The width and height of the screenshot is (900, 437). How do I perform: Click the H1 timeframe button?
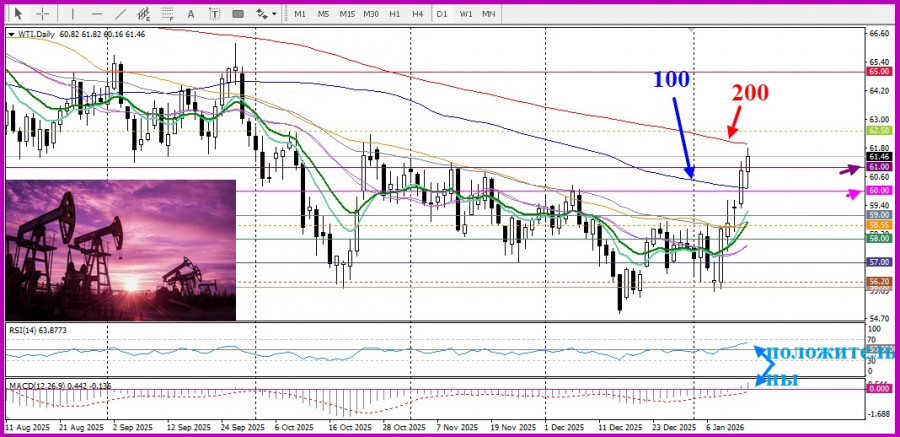point(394,13)
